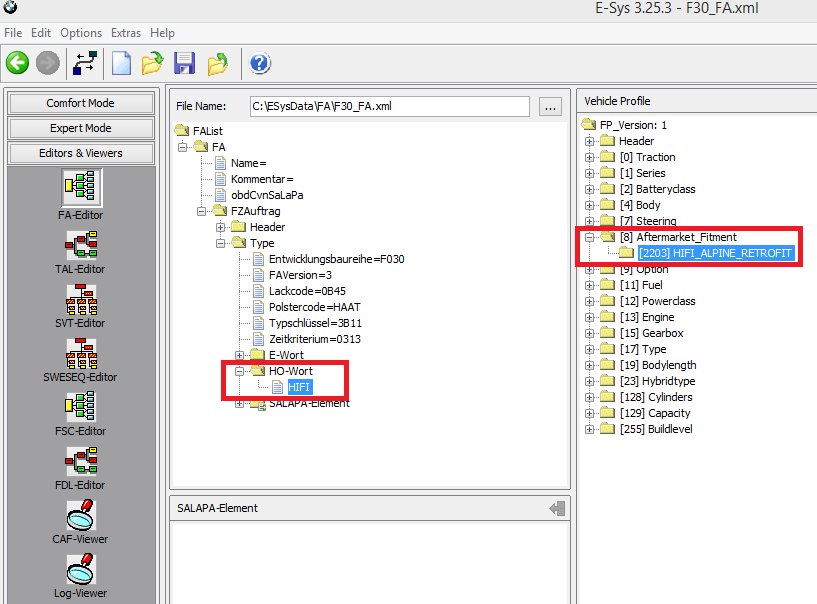The height and width of the screenshot is (604, 817).
Task: Click the grey forward arrow toolbar icon
Action: pos(47,64)
